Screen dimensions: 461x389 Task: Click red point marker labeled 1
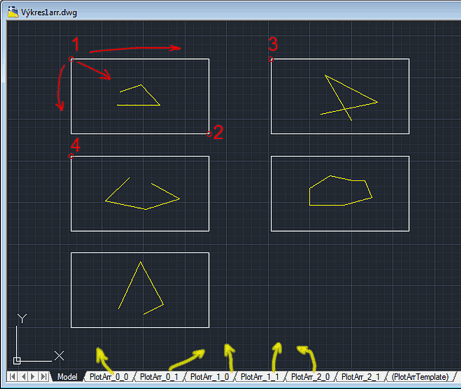(71, 59)
